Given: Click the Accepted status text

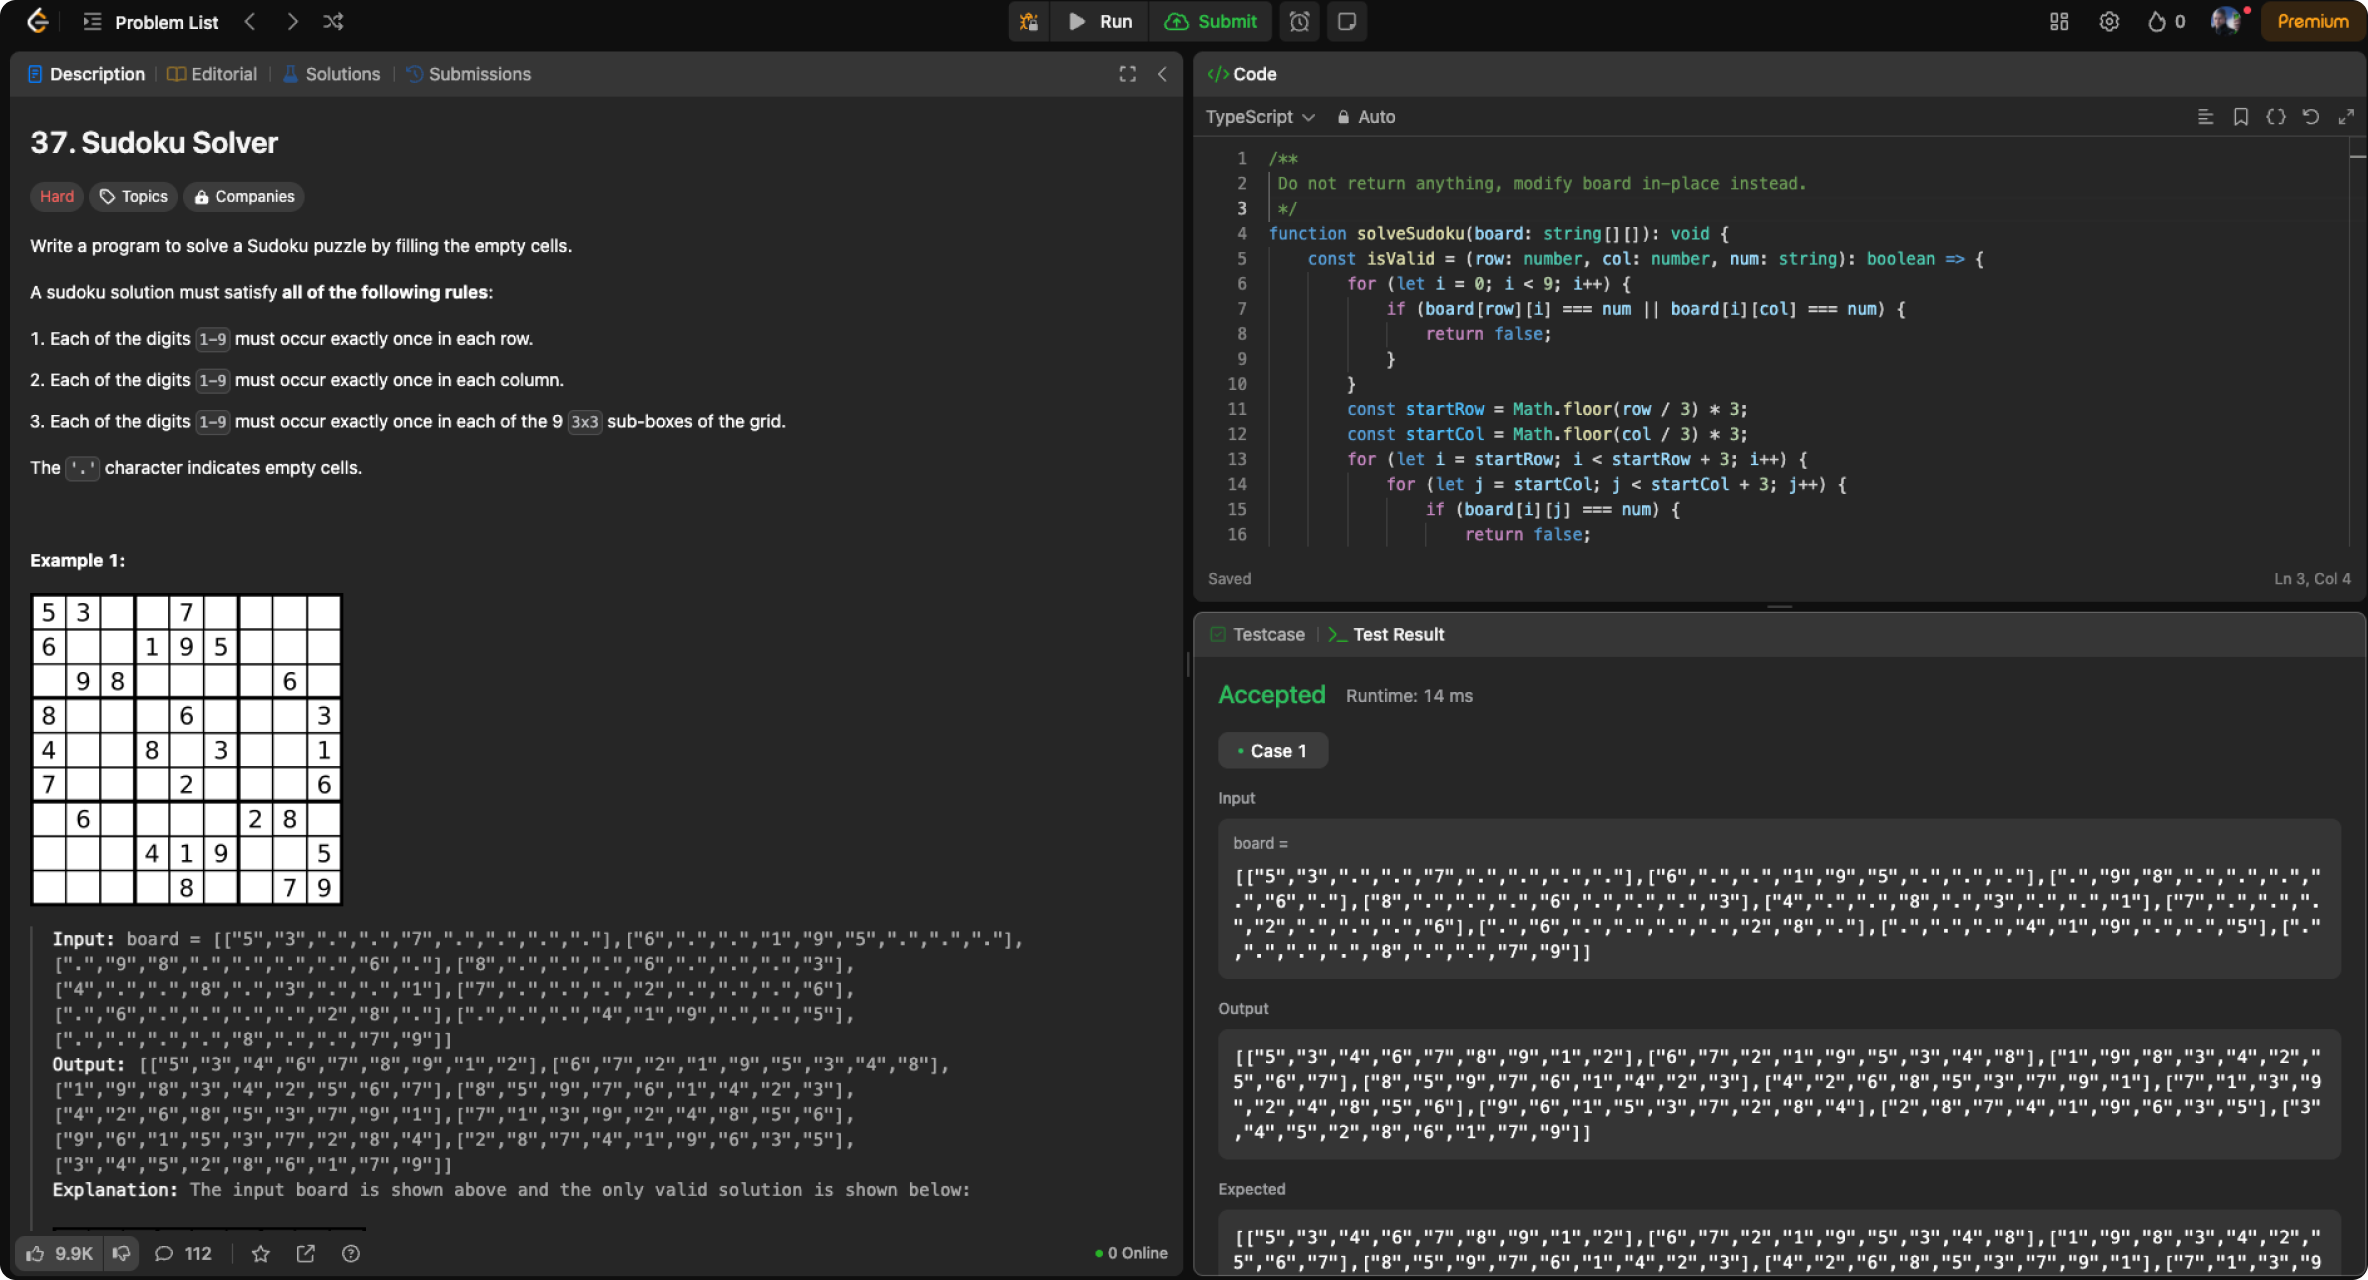Looking at the screenshot, I should coord(1272,695).
